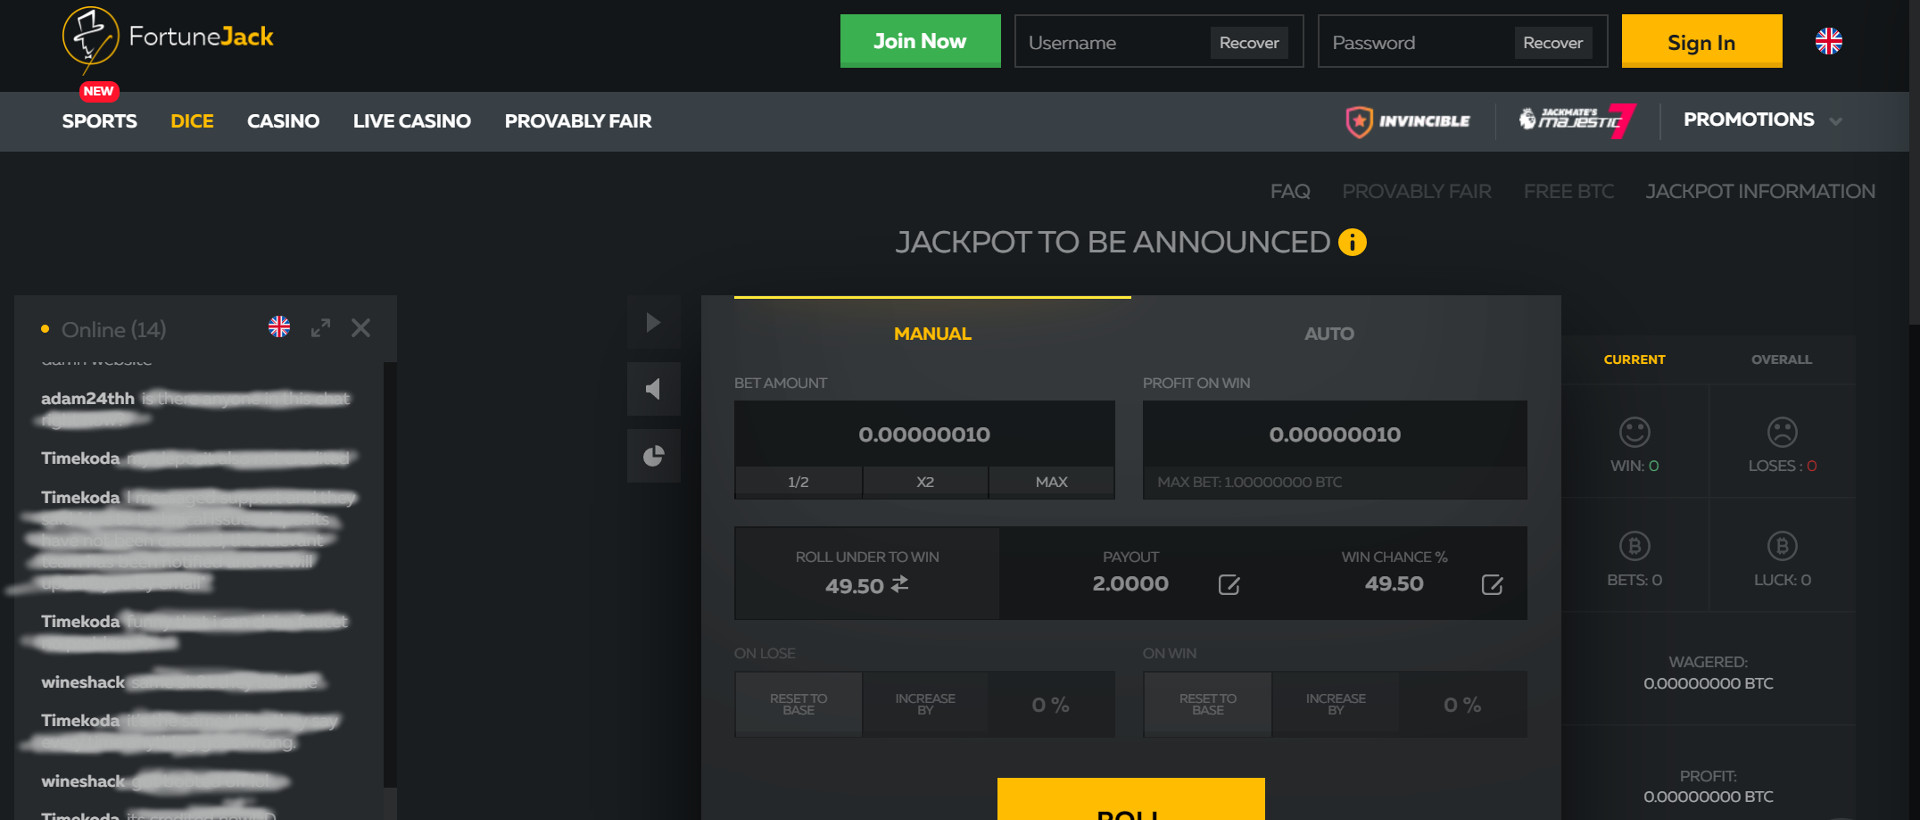The height and width of the screenshot is (820, 1920).
Task: Select On Win Reset To Base
Action: [x=1207, y=704]
